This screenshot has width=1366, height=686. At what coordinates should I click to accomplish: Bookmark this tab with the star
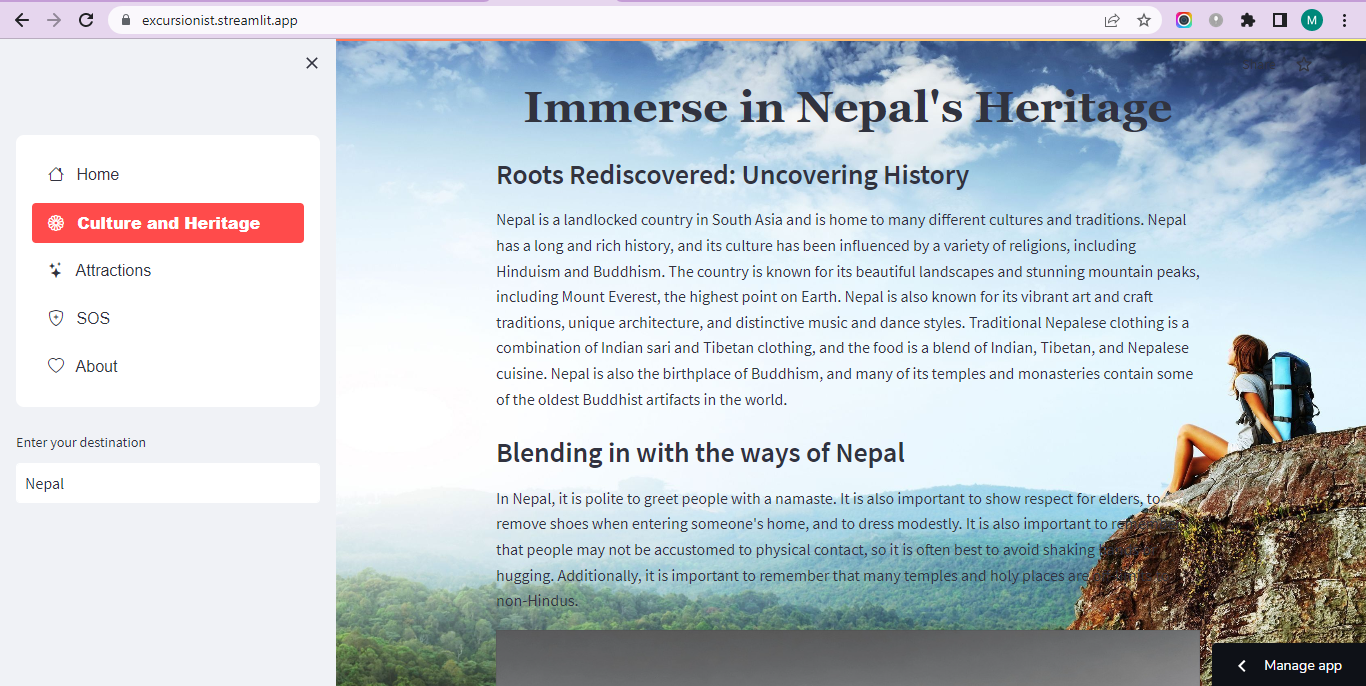(1144, 20)
